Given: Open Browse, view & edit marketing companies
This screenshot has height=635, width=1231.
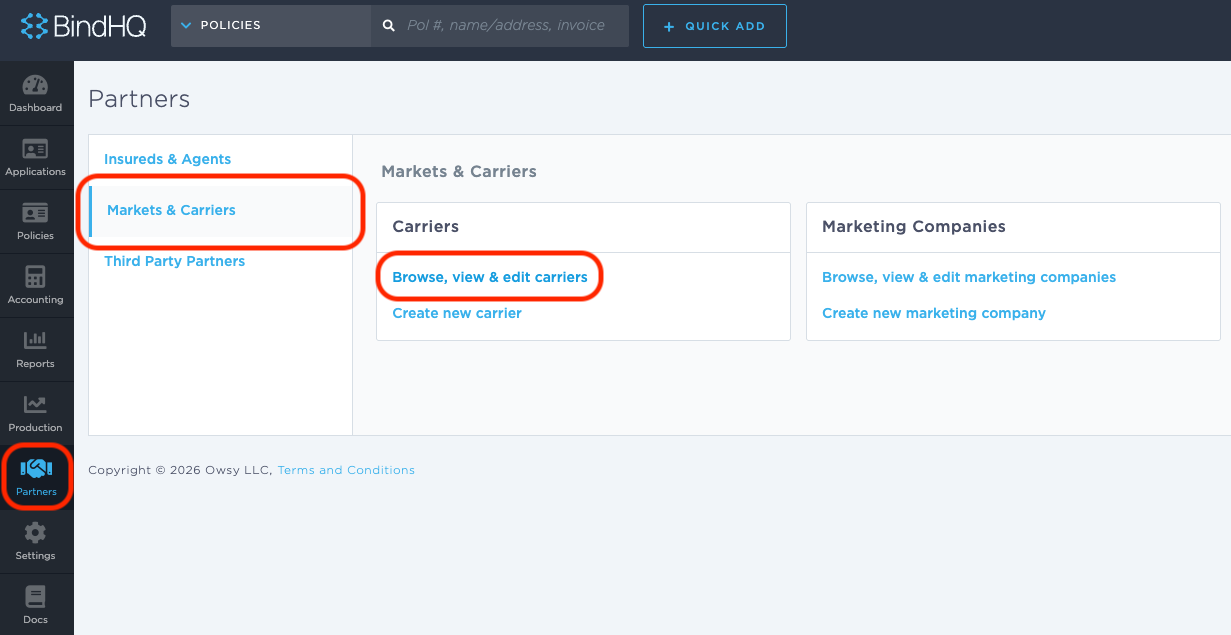Looking at the screenshot, I should (969, 277).
